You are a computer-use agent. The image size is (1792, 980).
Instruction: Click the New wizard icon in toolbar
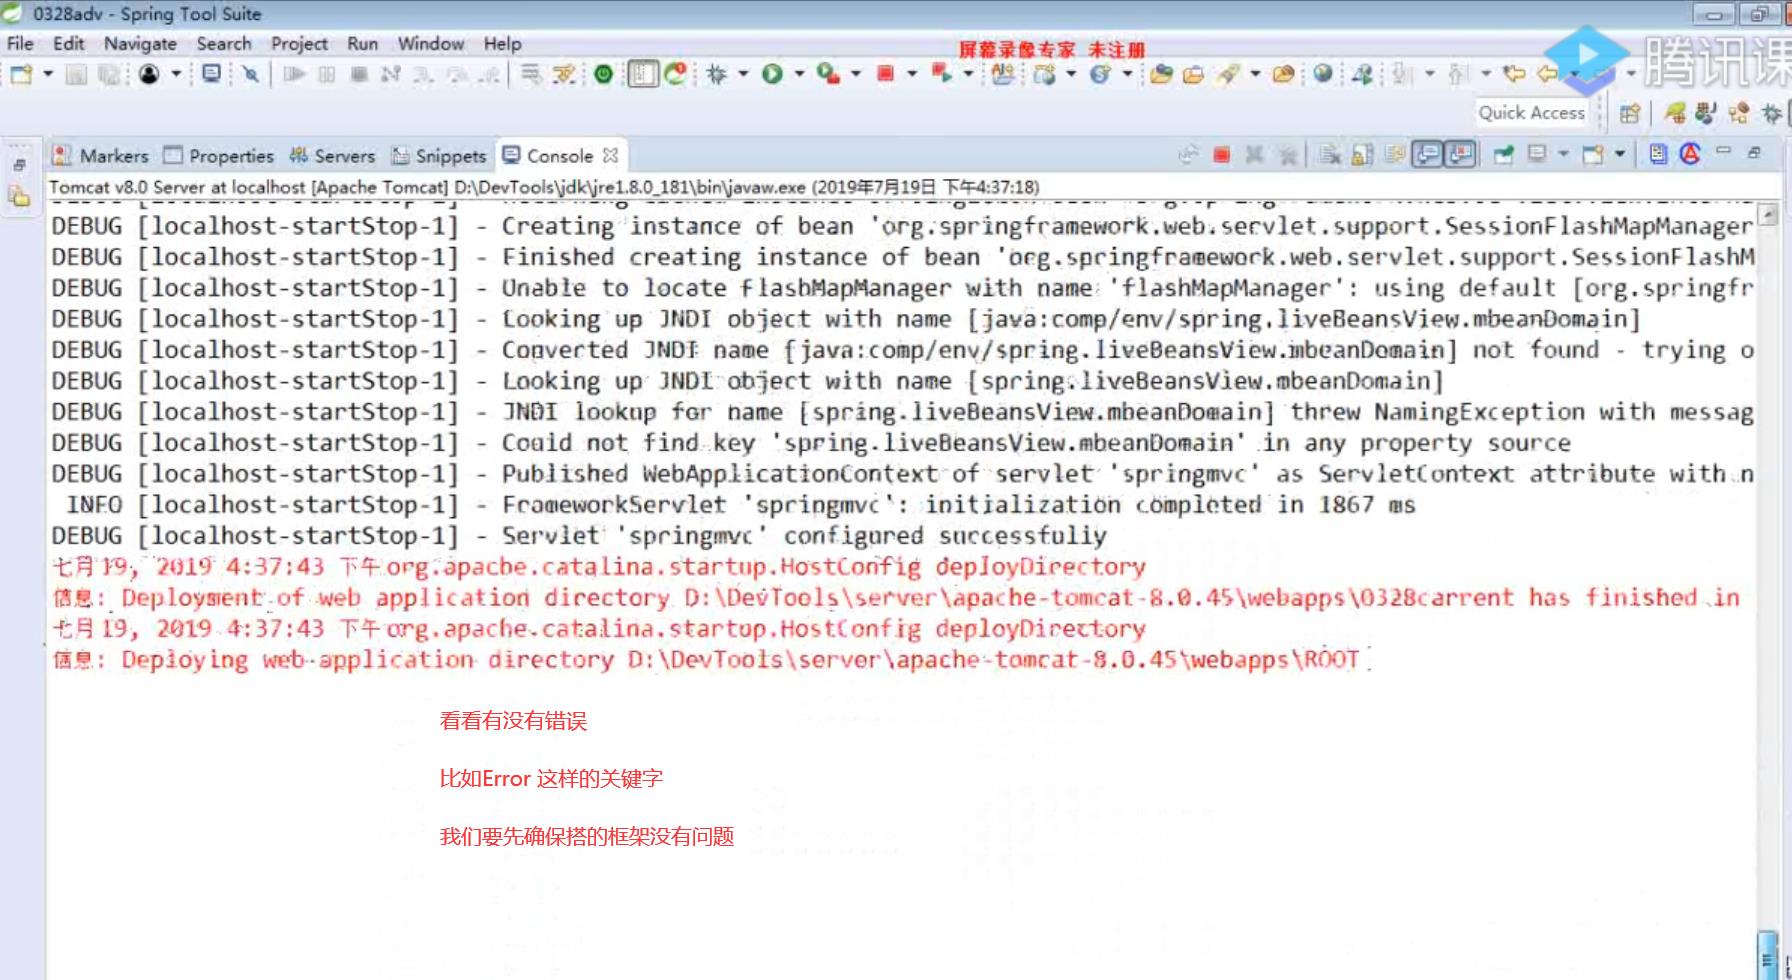pyautogui.click(x=20, y=74)
